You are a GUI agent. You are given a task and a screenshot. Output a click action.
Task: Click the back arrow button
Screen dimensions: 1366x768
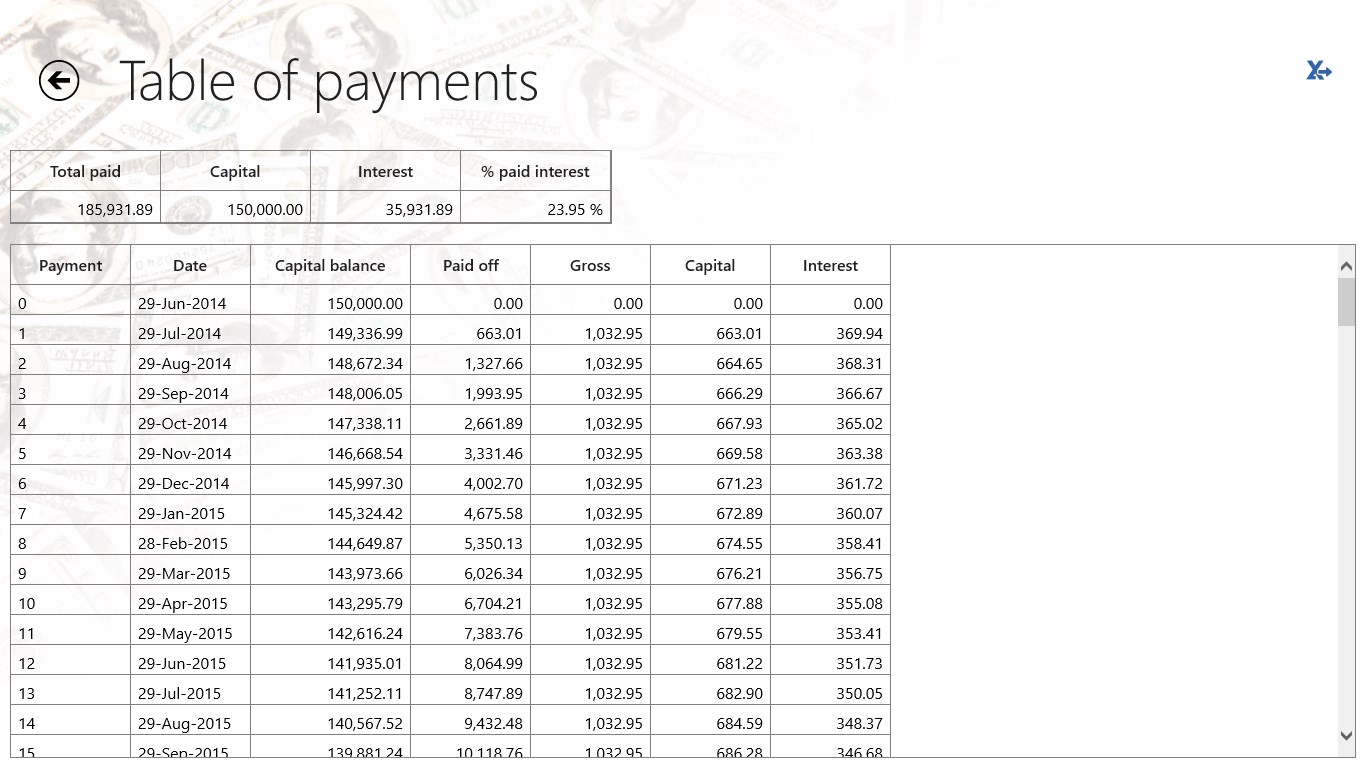pyautogui.click(x=59, y=81)
